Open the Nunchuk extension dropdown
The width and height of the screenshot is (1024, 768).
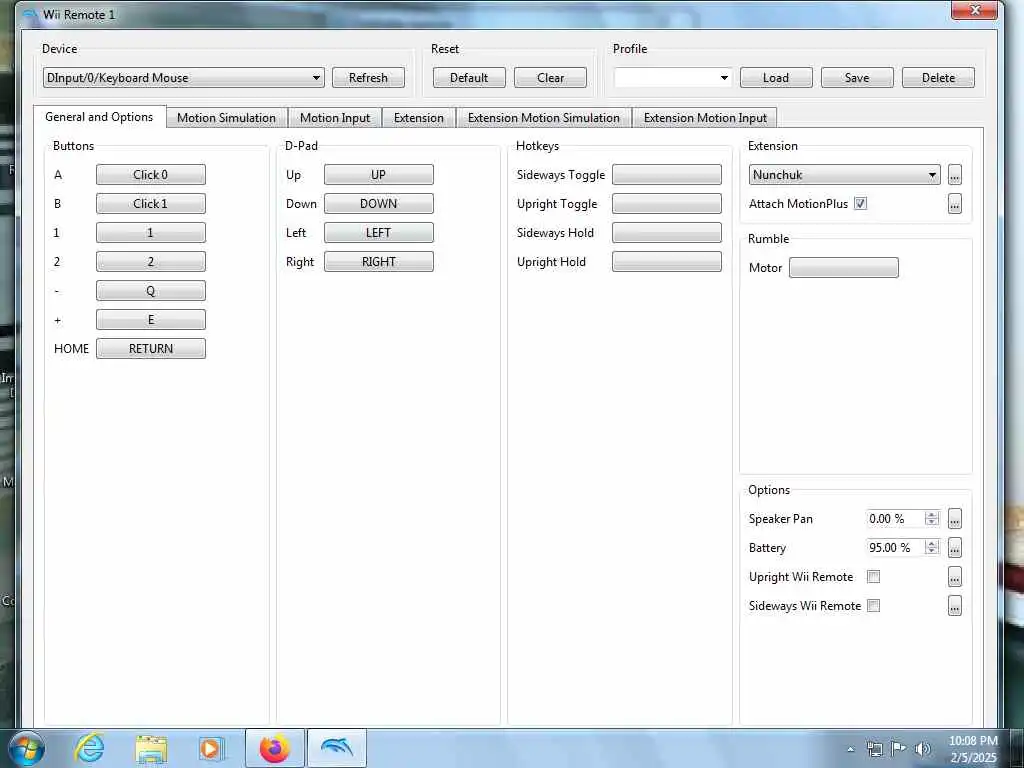[844, 174]
